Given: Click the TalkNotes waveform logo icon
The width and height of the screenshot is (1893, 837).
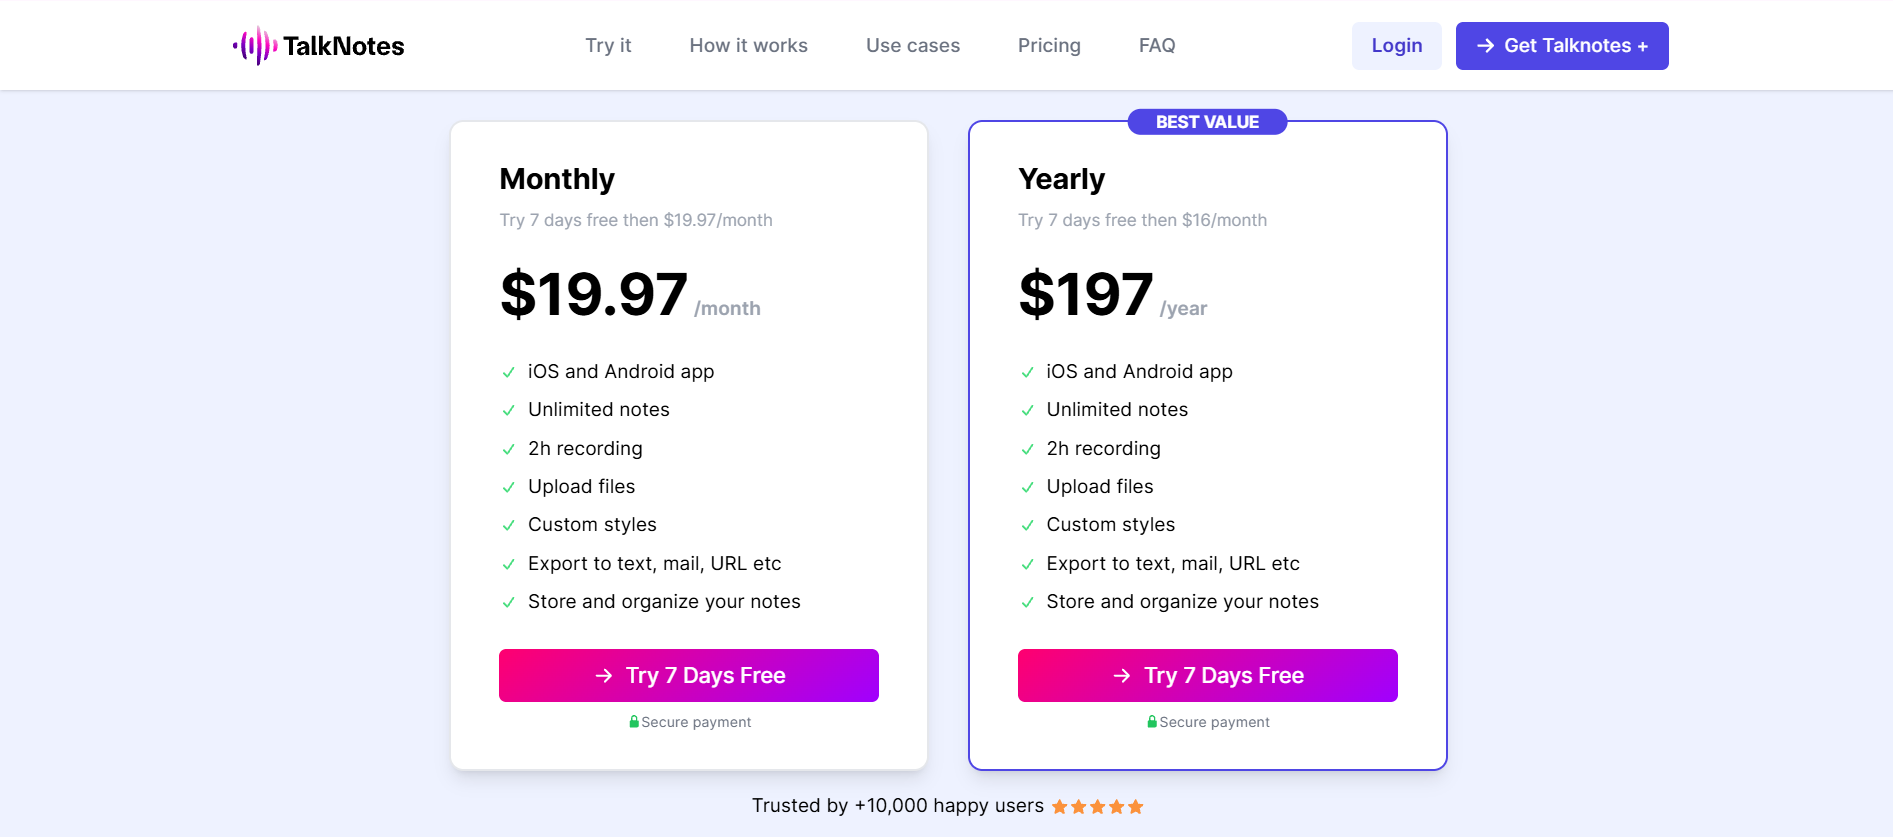Looking at the screenshot, I should (x=255, y=45).
